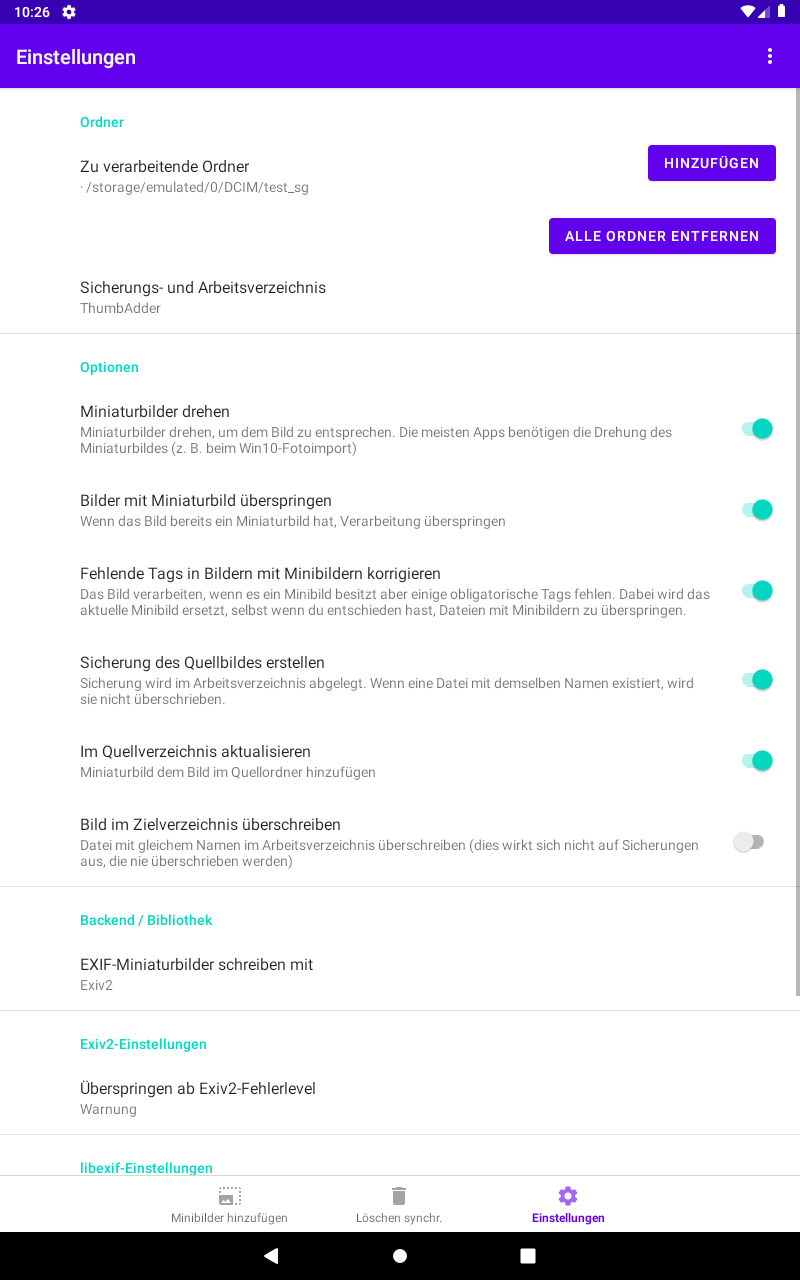
Task: Toggle Im Quellverzeichnis aktualisieren switch
Action: coord(756,761)
